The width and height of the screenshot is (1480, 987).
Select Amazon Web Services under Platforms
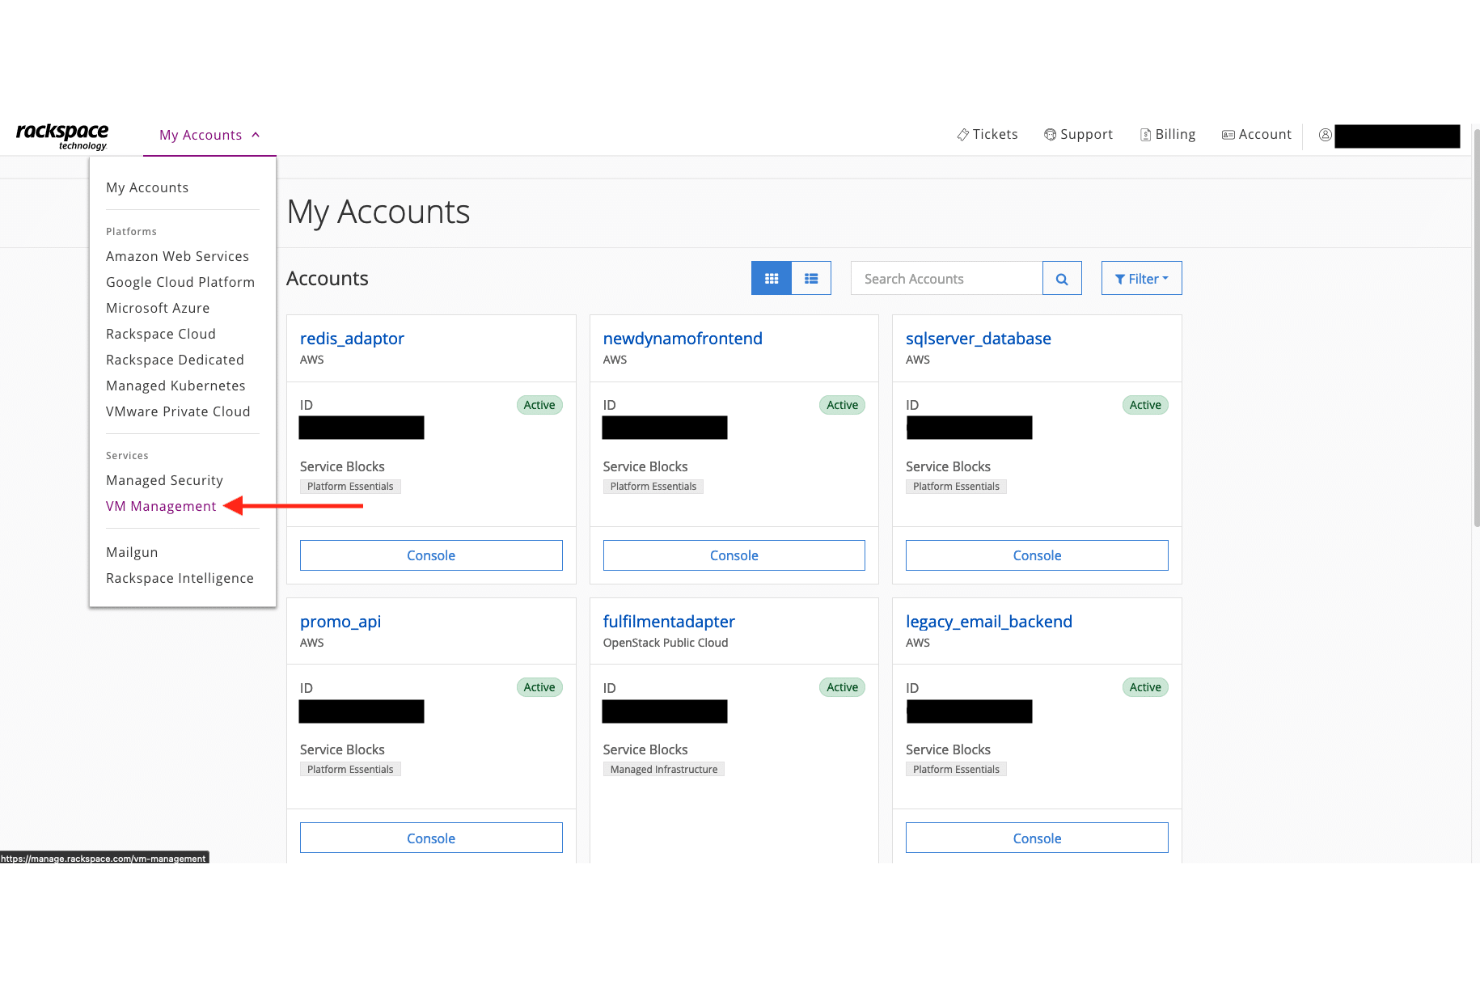[x=177, y=256]
